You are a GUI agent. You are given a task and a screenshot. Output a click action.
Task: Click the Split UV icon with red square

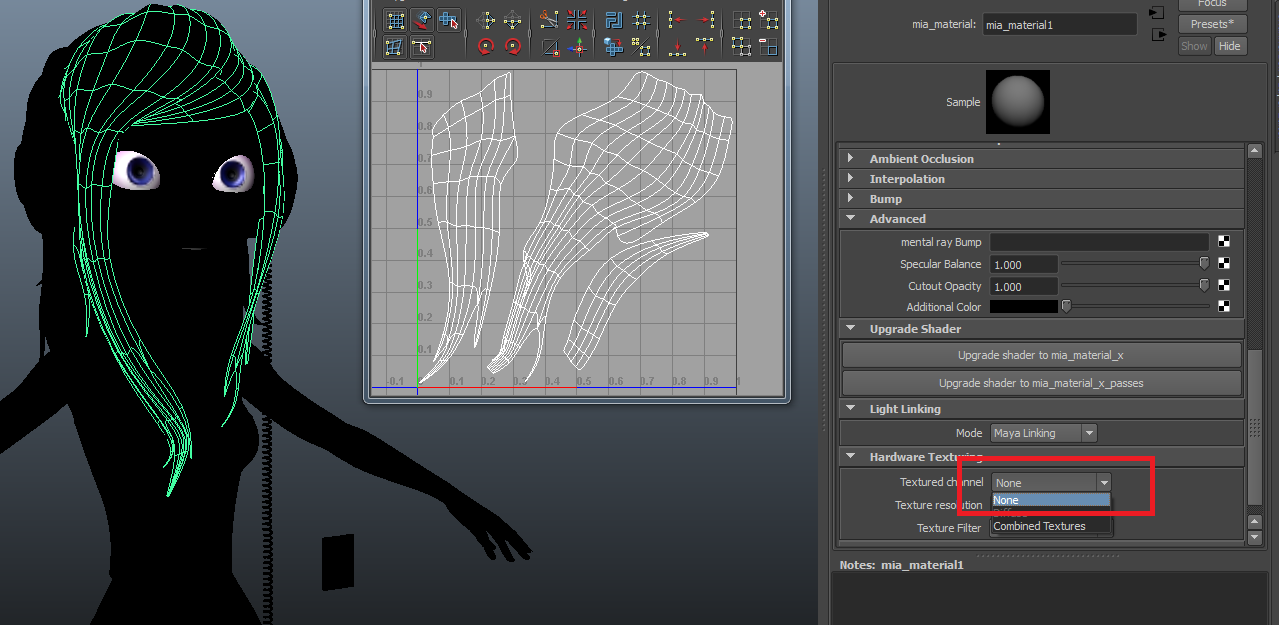[549, 46]
